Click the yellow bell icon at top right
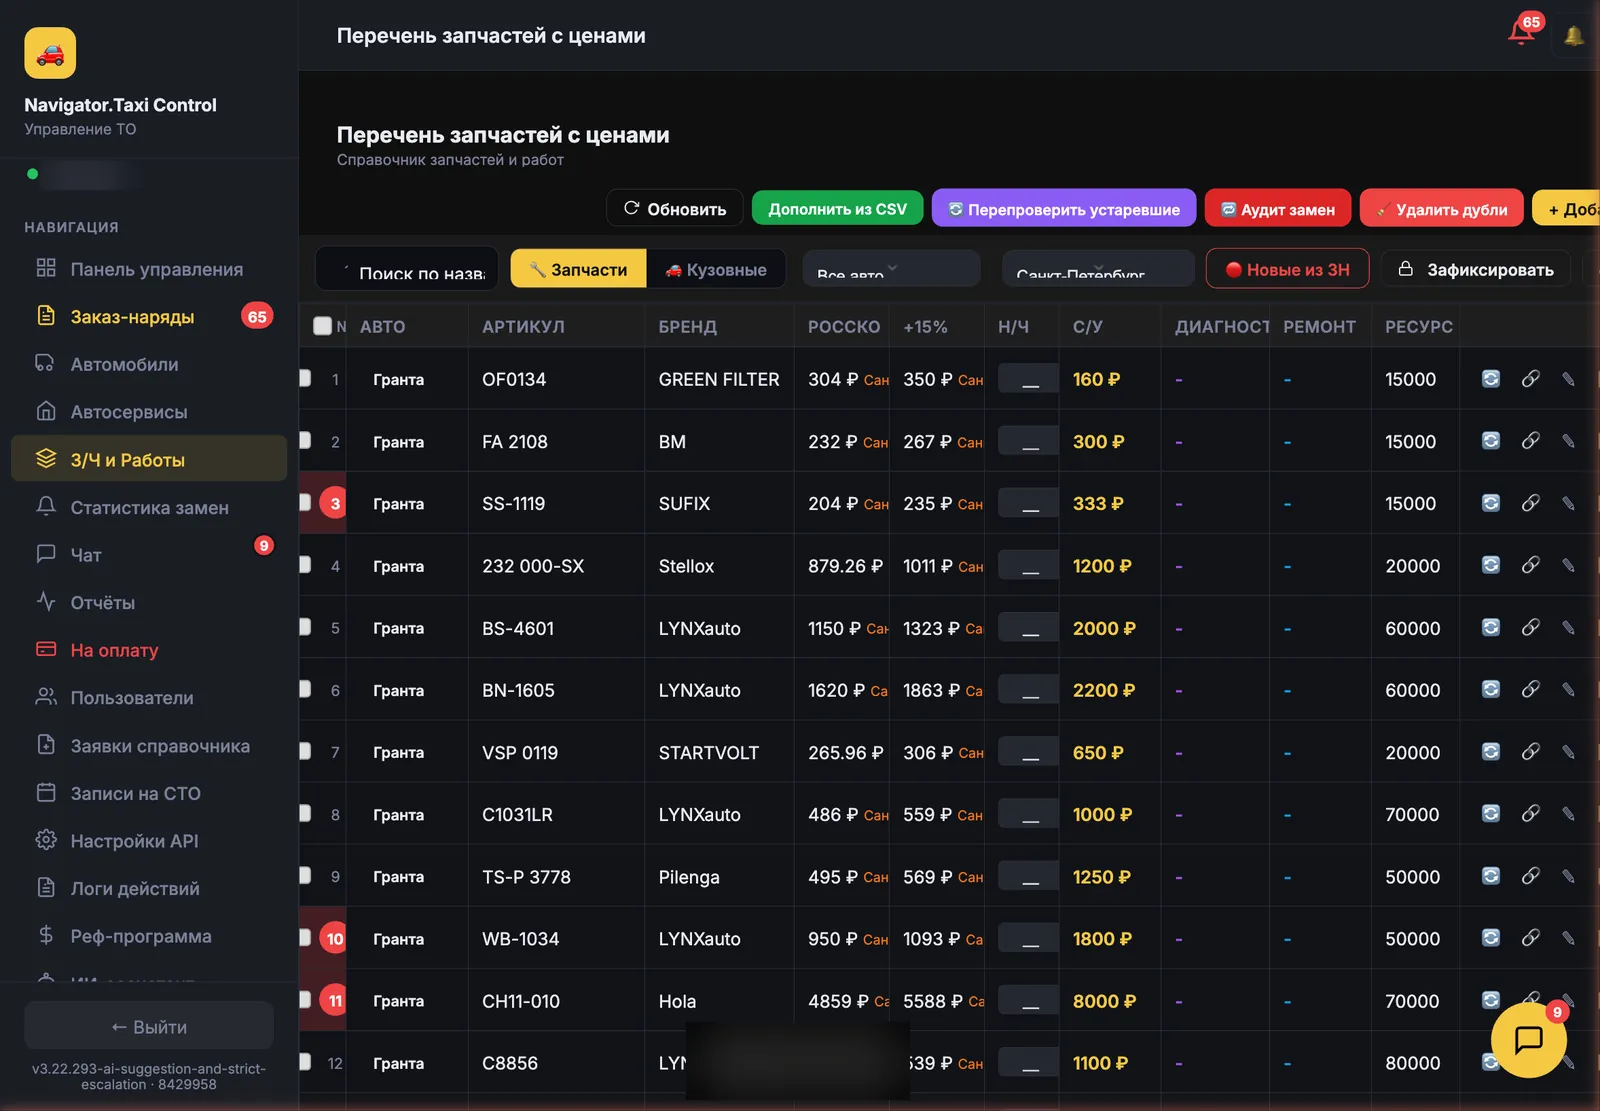Image resolution: width=1600 pixels, height=1111 pixels. pyautogui.click(x=1574, y=36)
